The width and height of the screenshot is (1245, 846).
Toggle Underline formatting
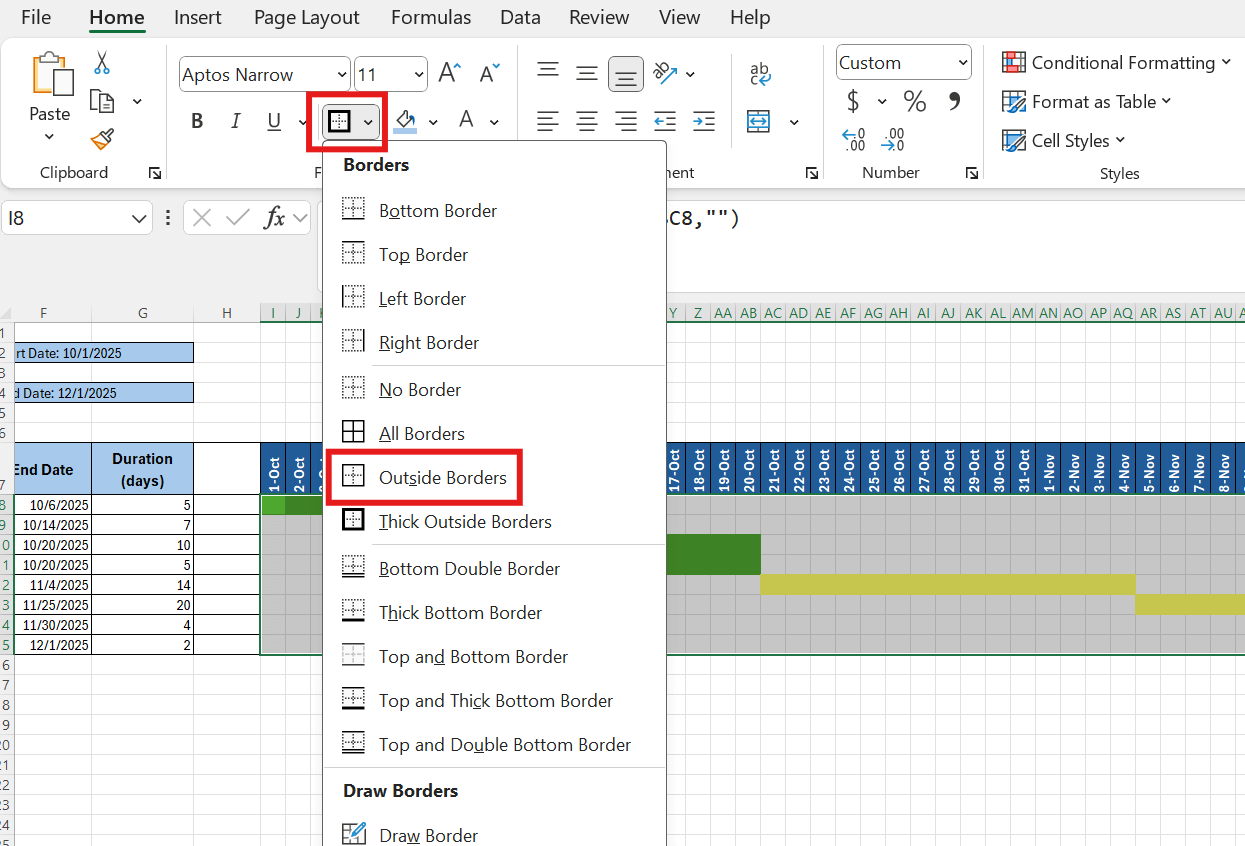coord(274,122)
